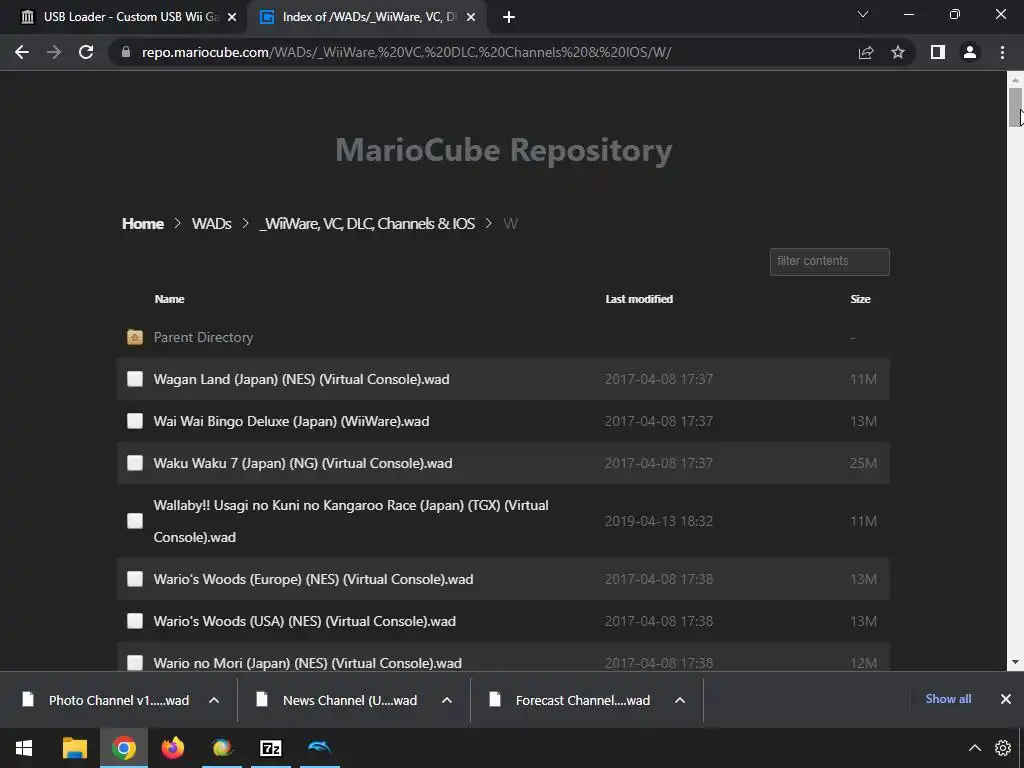This screenshot has width=1024, height=768.
Task: Open a new tab with the plus icon
Action: (x=509, y=17)
